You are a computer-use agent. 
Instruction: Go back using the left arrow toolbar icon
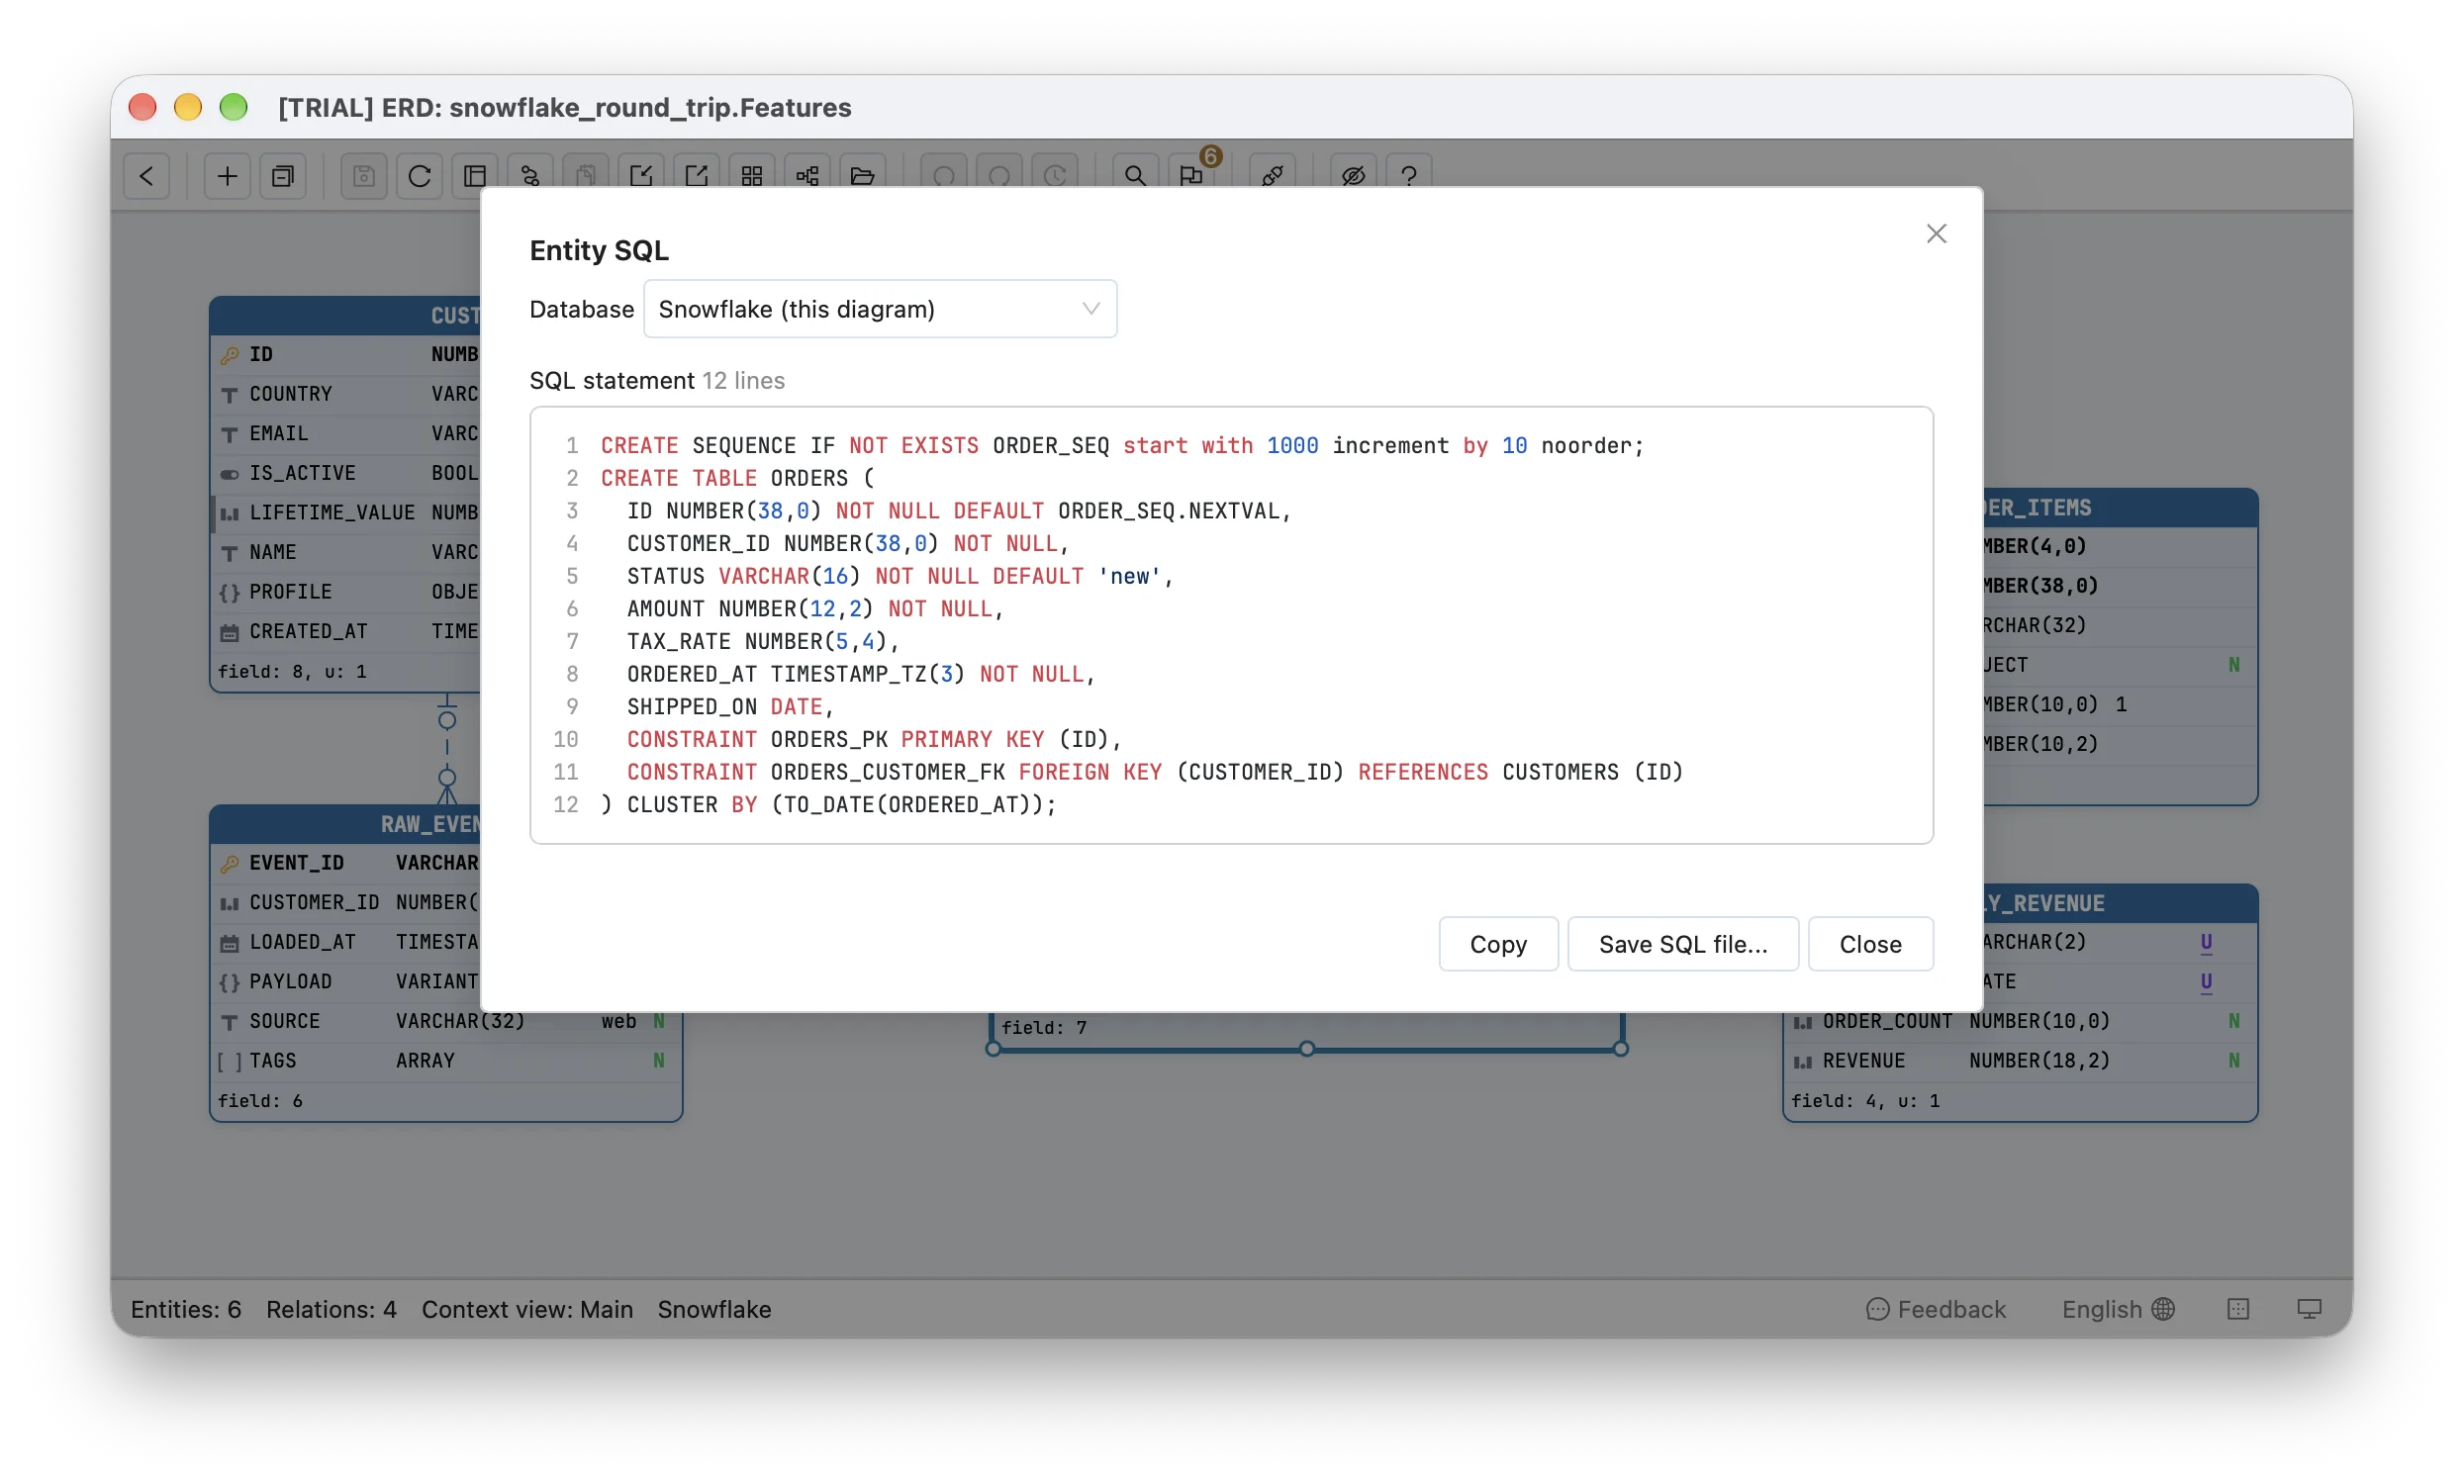(147, 176)
